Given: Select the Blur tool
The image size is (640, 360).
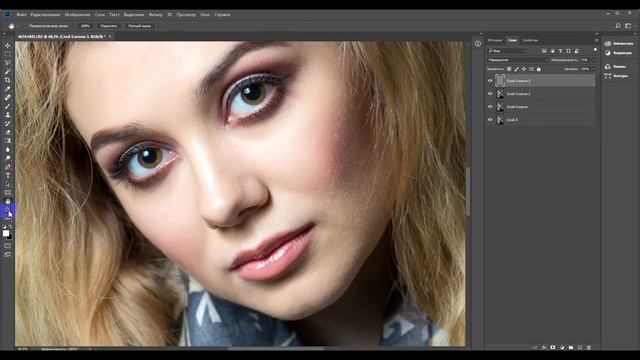Looking at the screenshot, I should (x=7, y=149).
